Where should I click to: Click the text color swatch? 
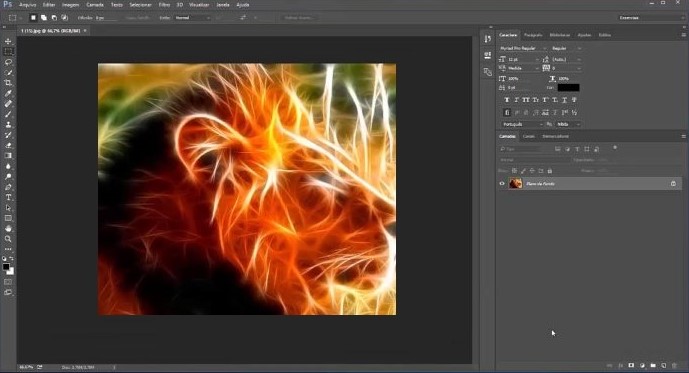point(568,87)
